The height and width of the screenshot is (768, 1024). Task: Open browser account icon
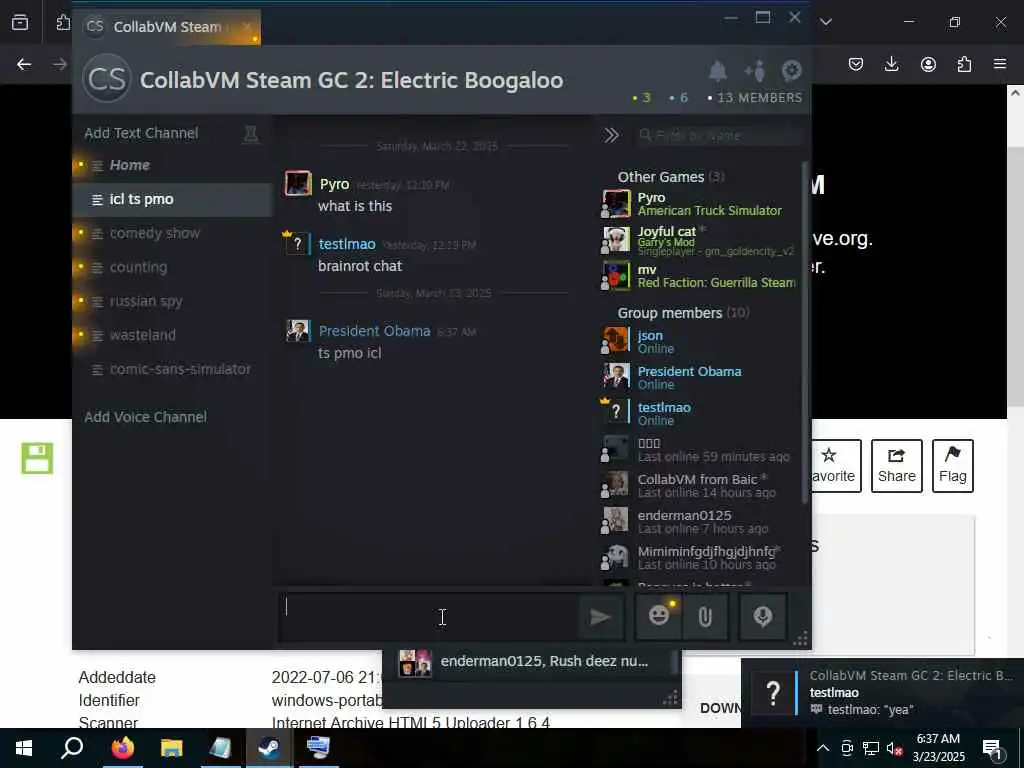(x=928, y=64)
